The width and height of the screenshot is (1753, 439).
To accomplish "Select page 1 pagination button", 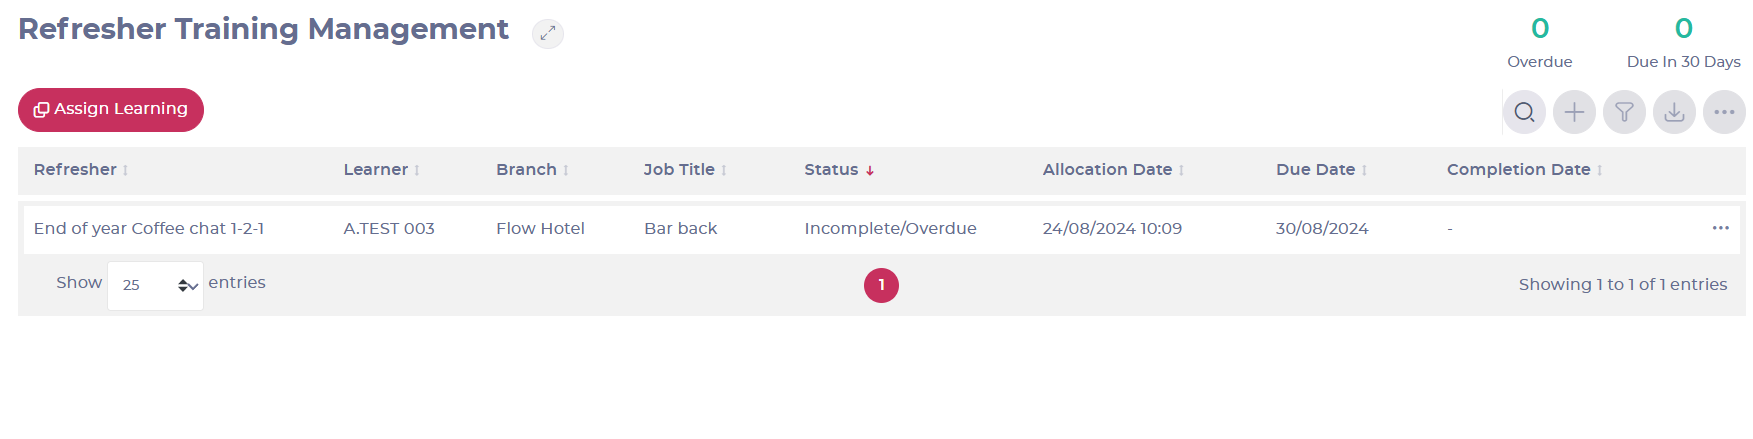I will (881, 285).
